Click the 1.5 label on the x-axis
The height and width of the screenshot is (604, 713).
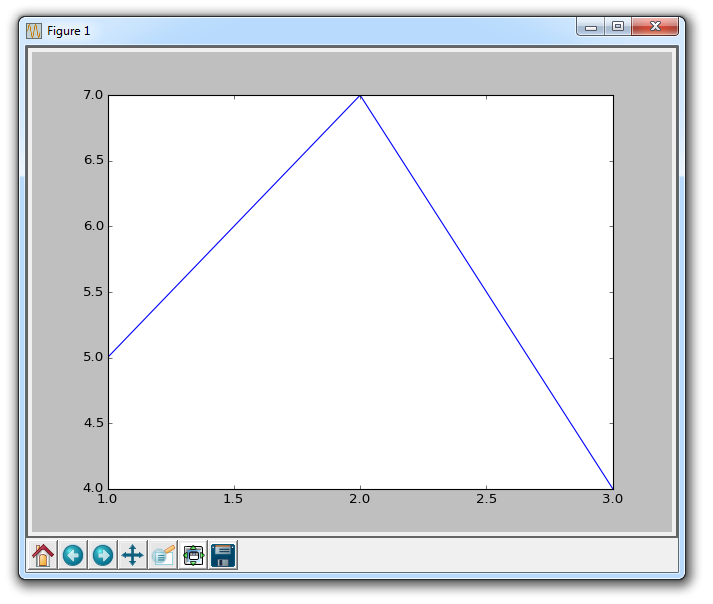coord(234,500)
